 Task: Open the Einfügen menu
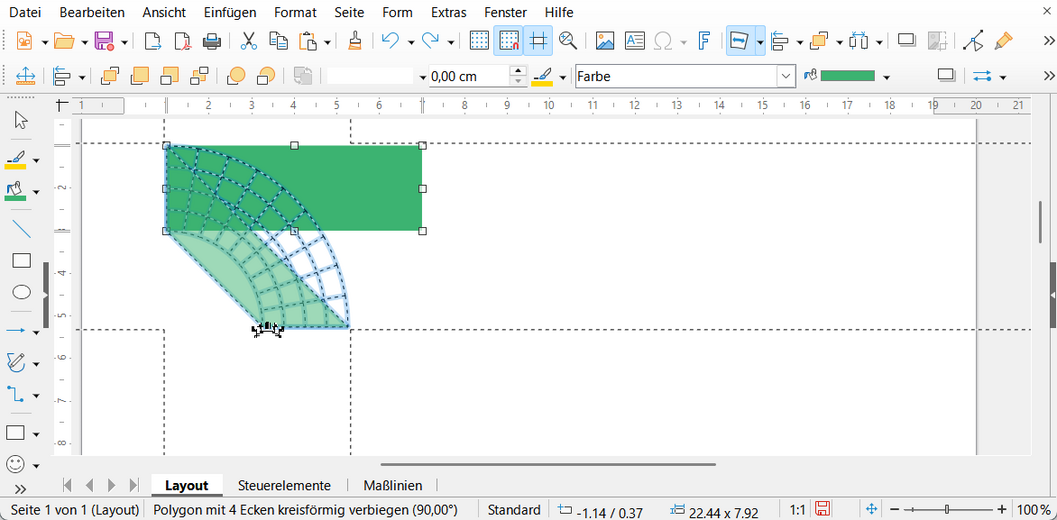pyautogui.click(x=229, y=13)
